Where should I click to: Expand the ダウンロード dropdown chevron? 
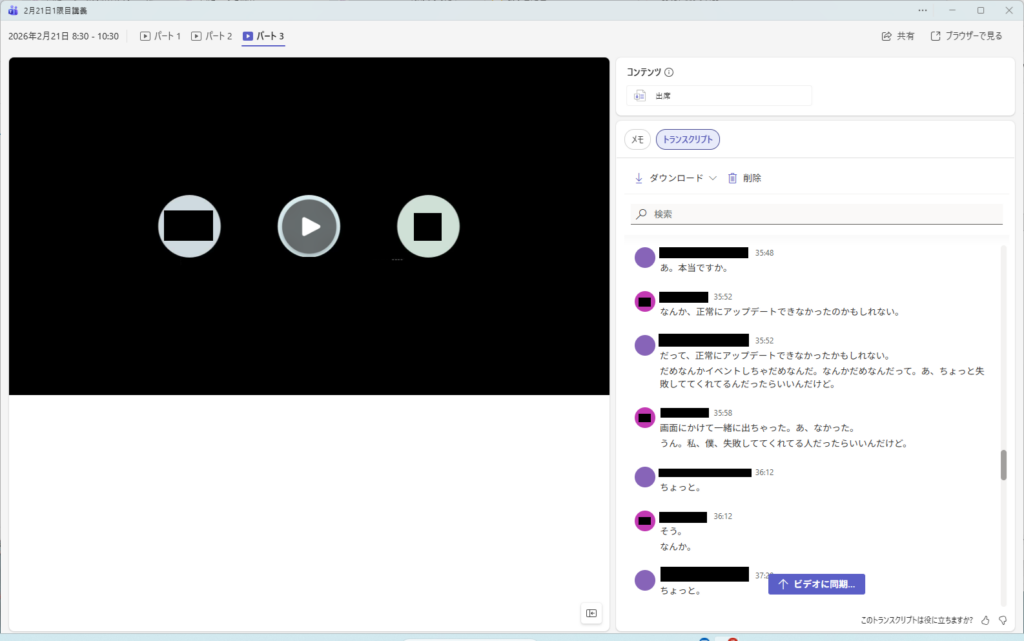(x=713, y=178)
